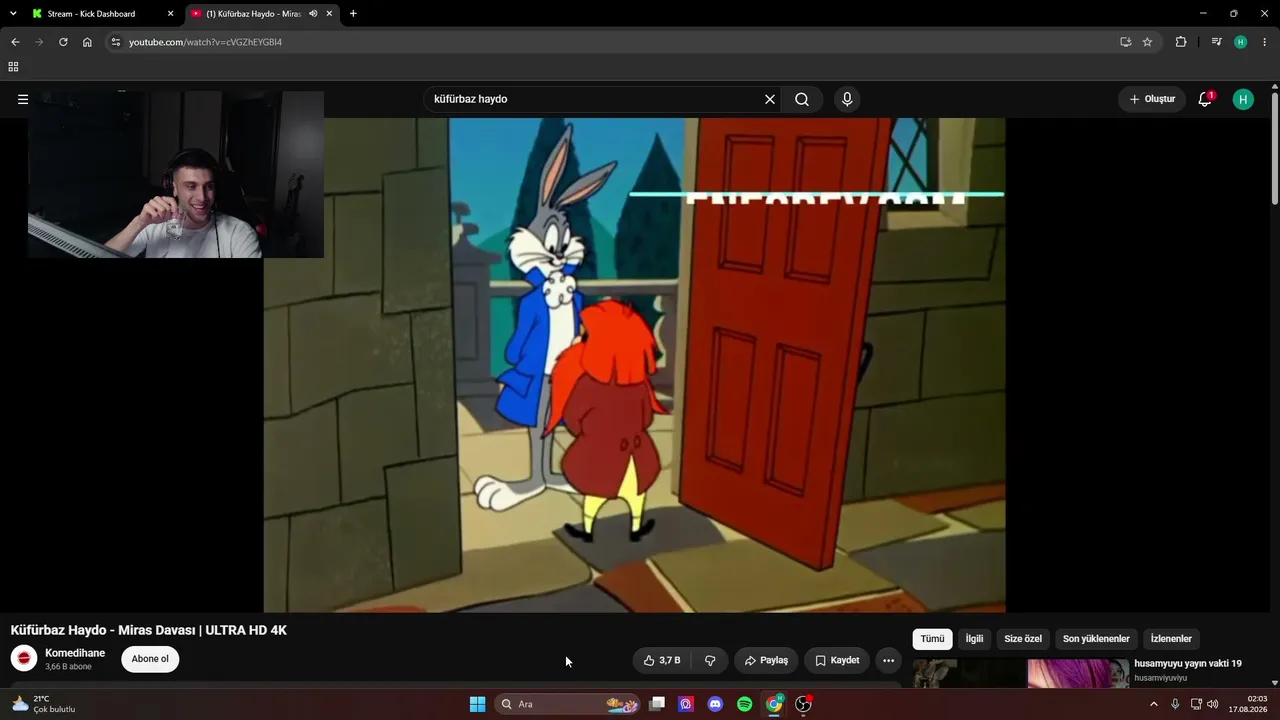This screenshot has height=720, width=1280.
Task: Click the '3,66 B abone' subscriber count
Action: pyautogui.click(x=68, y=667)
